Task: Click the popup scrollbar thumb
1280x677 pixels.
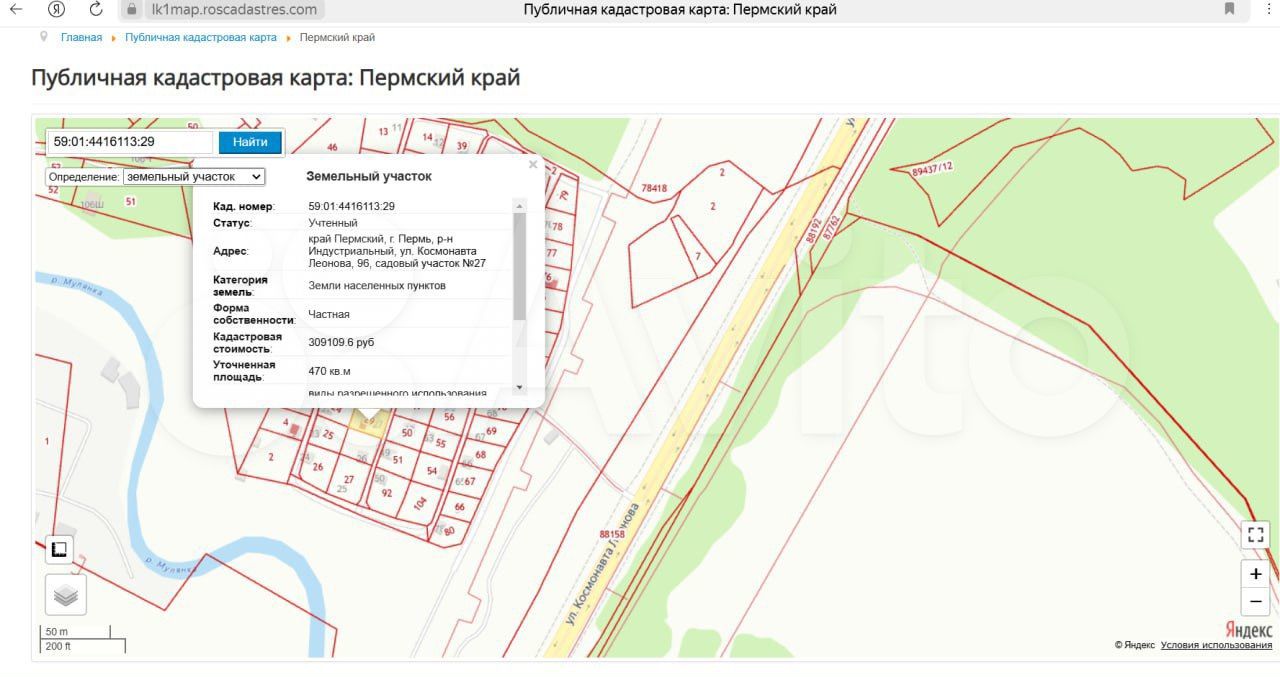Action: pyautogui.click(x=519, y=266)
